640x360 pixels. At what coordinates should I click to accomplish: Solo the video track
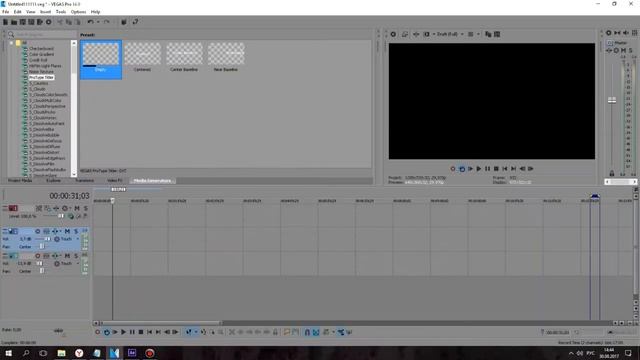pos(86,209)
